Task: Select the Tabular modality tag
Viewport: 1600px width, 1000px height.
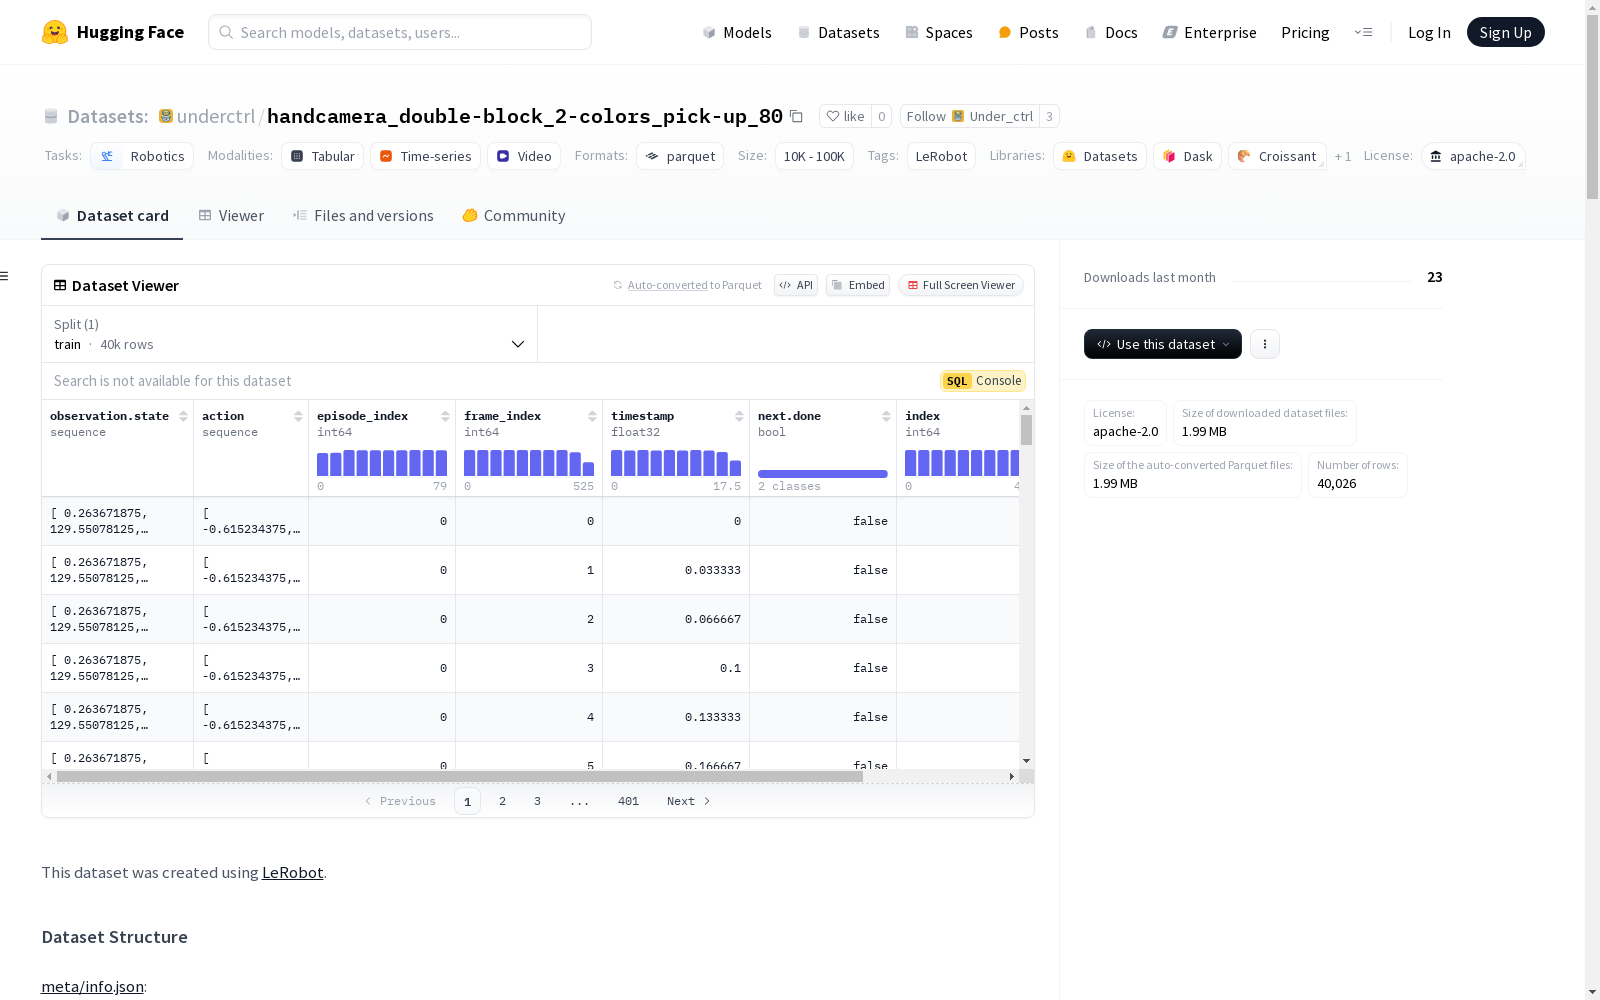Action: [x=322, y=156]
